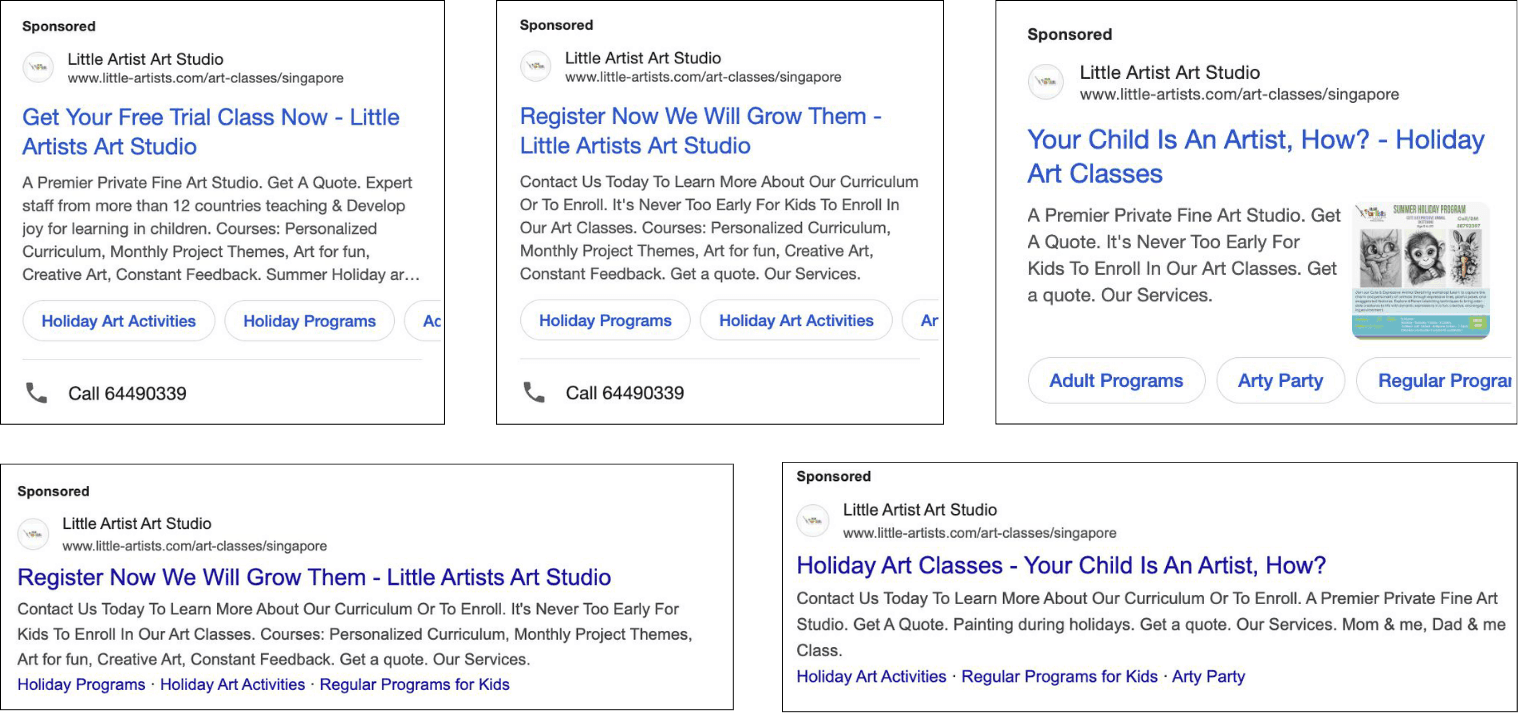Select the Arty Party pill button
This screenshot has height=713, width=1518.
pyautogui.click(x=1280, y=380)
